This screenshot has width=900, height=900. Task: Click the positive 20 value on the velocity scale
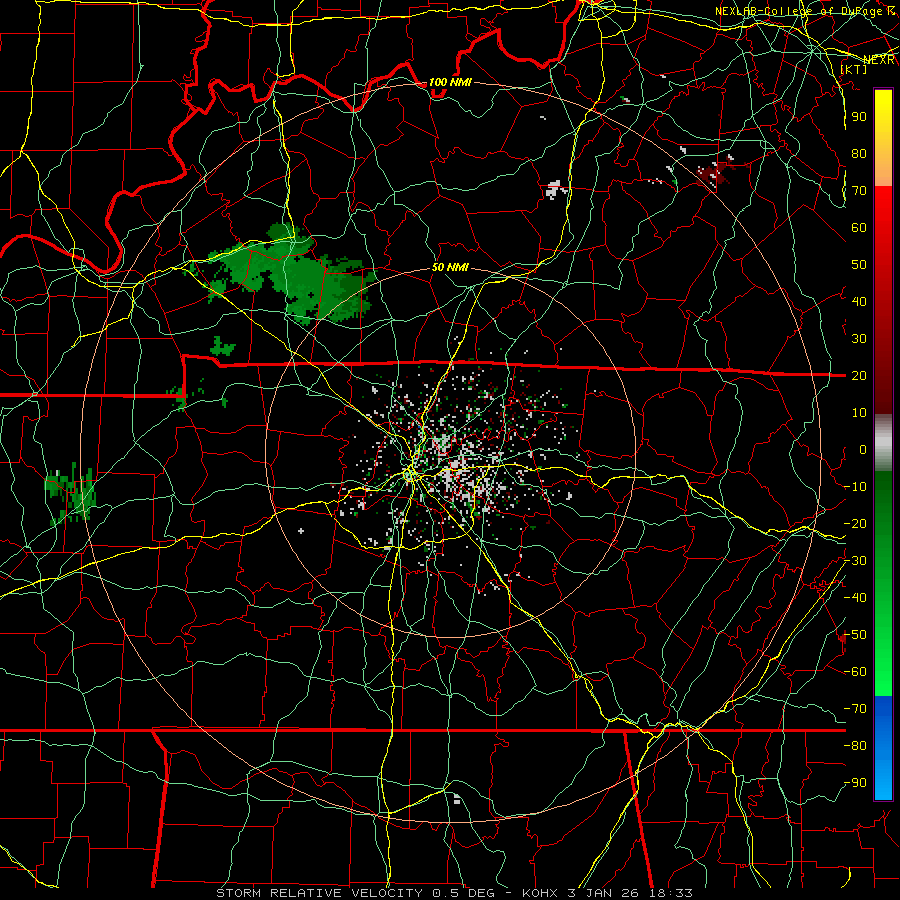coord(859,375)
